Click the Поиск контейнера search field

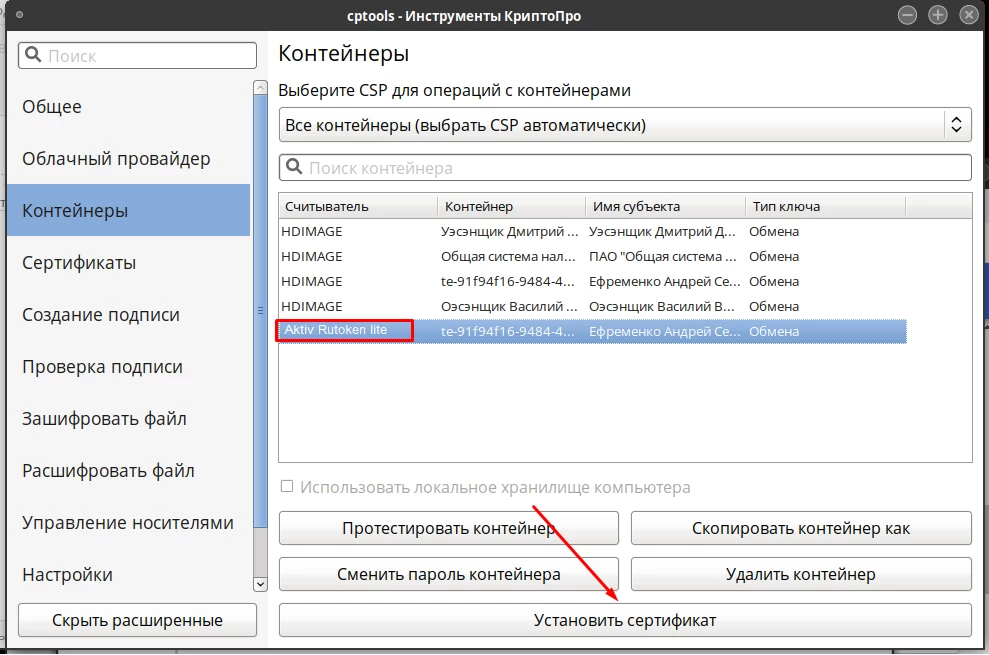coord(625,168)
